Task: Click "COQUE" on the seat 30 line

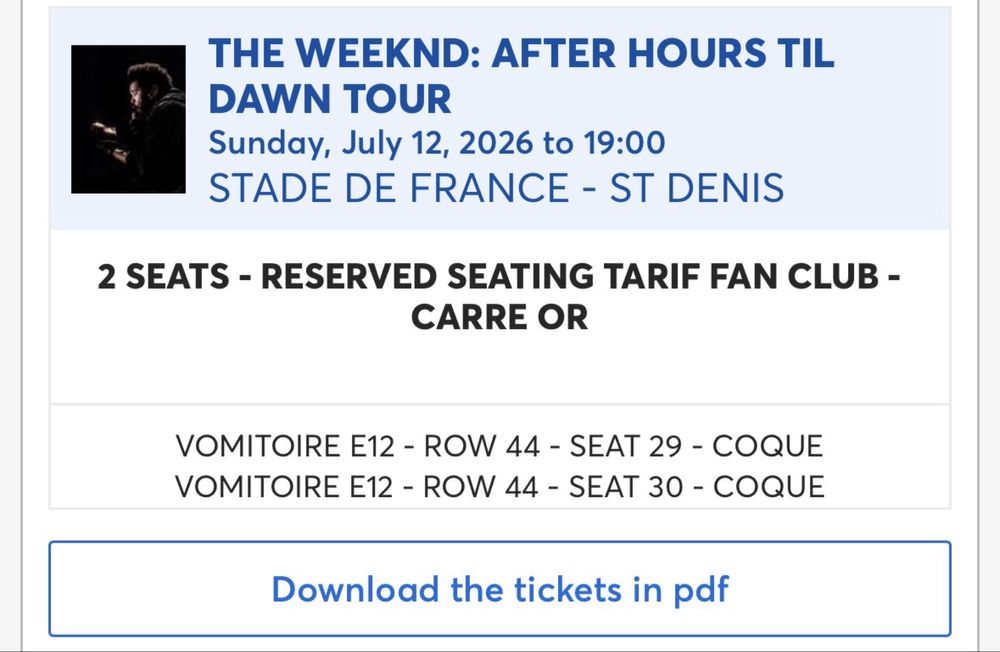Action: coord(768,487)
